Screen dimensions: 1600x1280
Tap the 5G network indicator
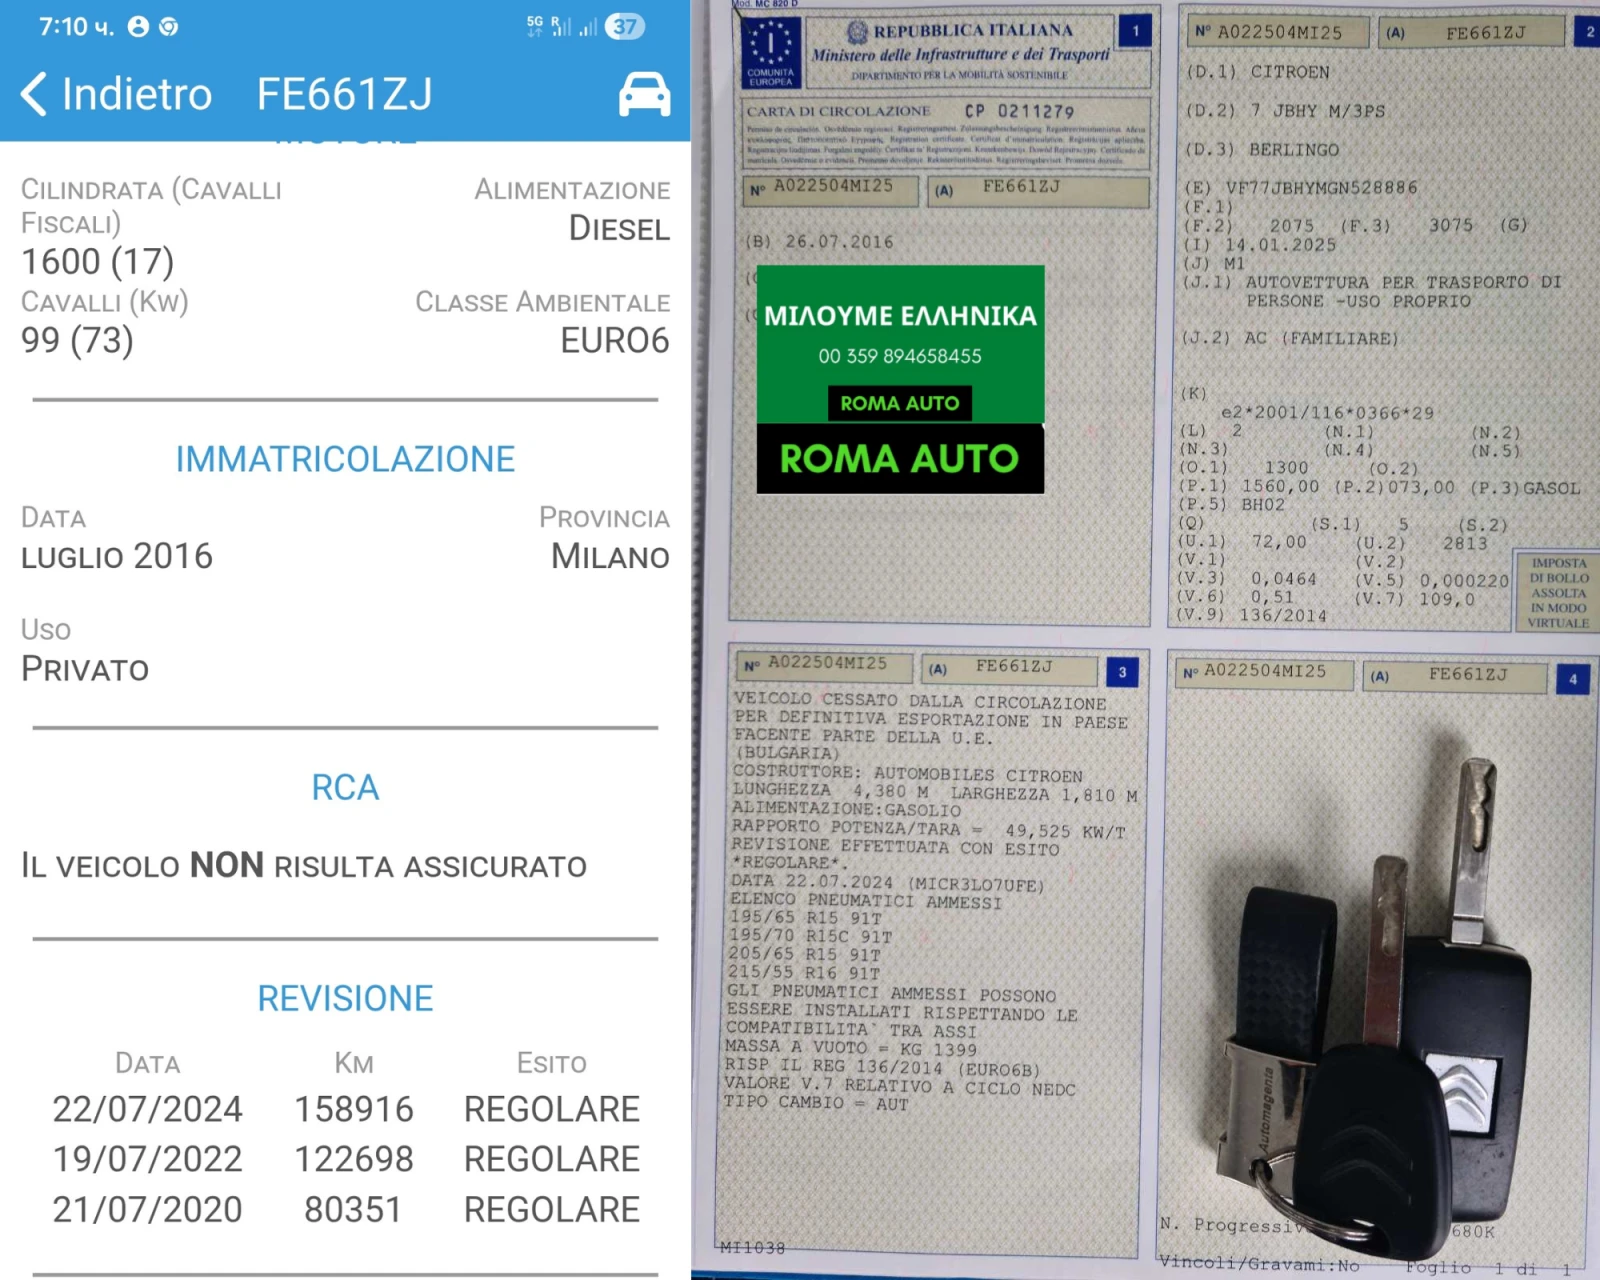click(x=536, y=26)
